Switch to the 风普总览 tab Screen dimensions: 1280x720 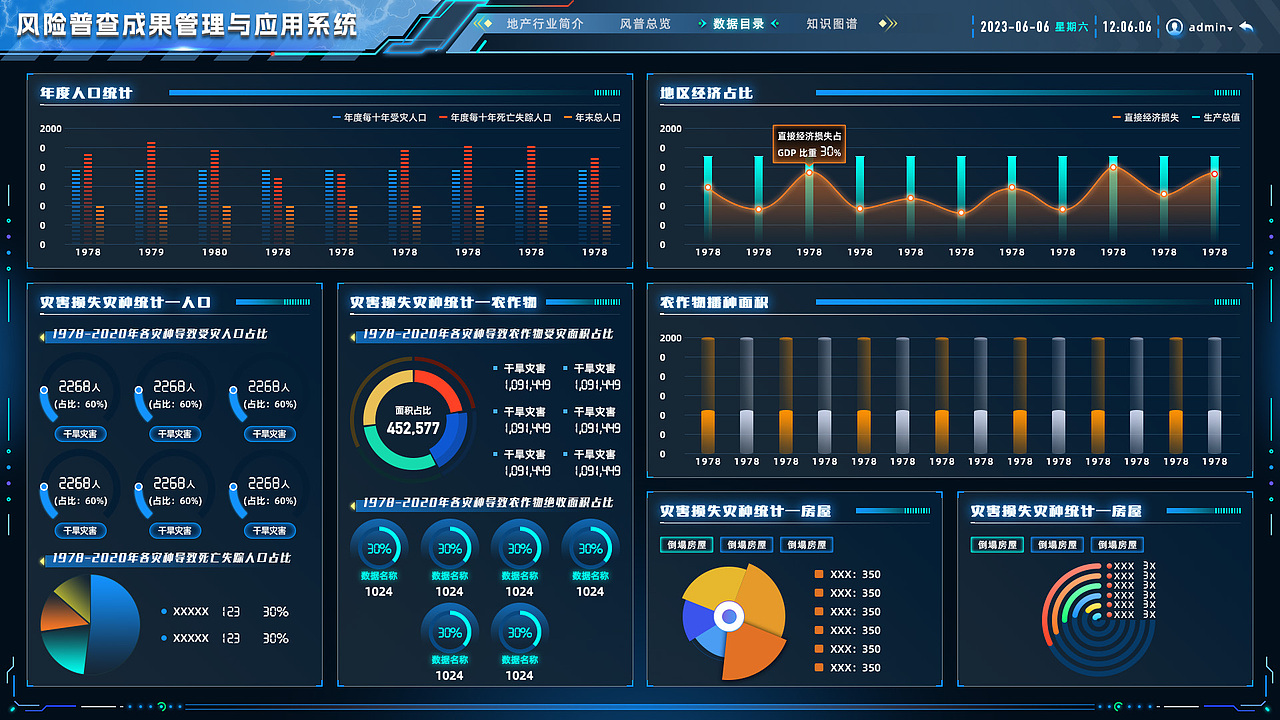tap(645, 23)
